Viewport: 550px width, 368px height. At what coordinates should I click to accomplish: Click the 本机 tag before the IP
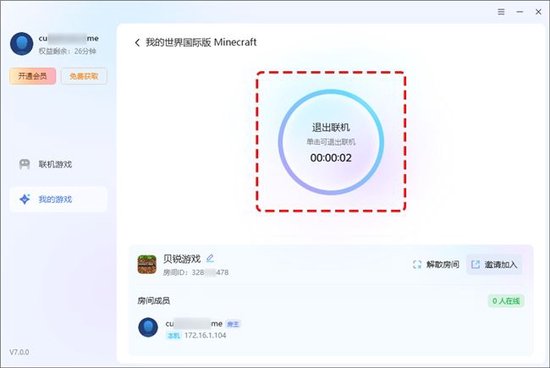tap(173, 336)
